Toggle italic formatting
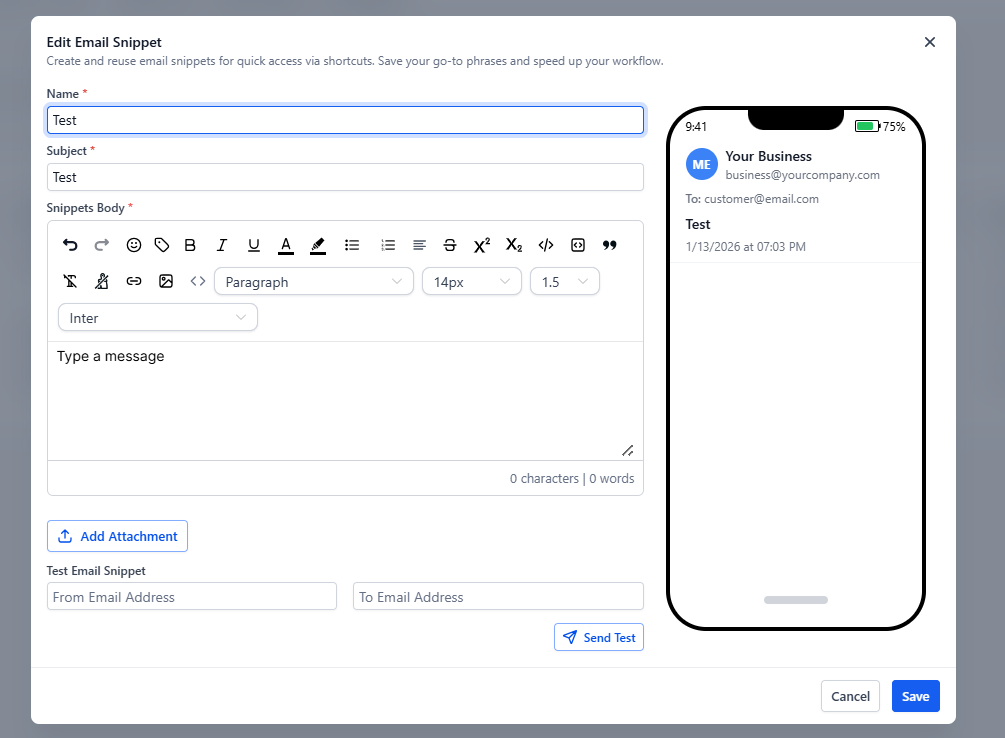 [x=222, y=245]
